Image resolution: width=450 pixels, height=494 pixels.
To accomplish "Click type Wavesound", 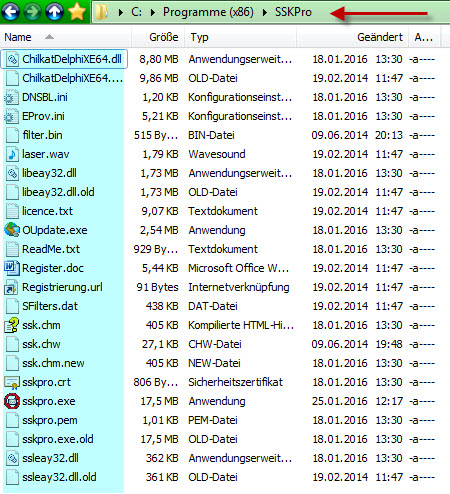I will pyautogui.click(x=217, y=154).
